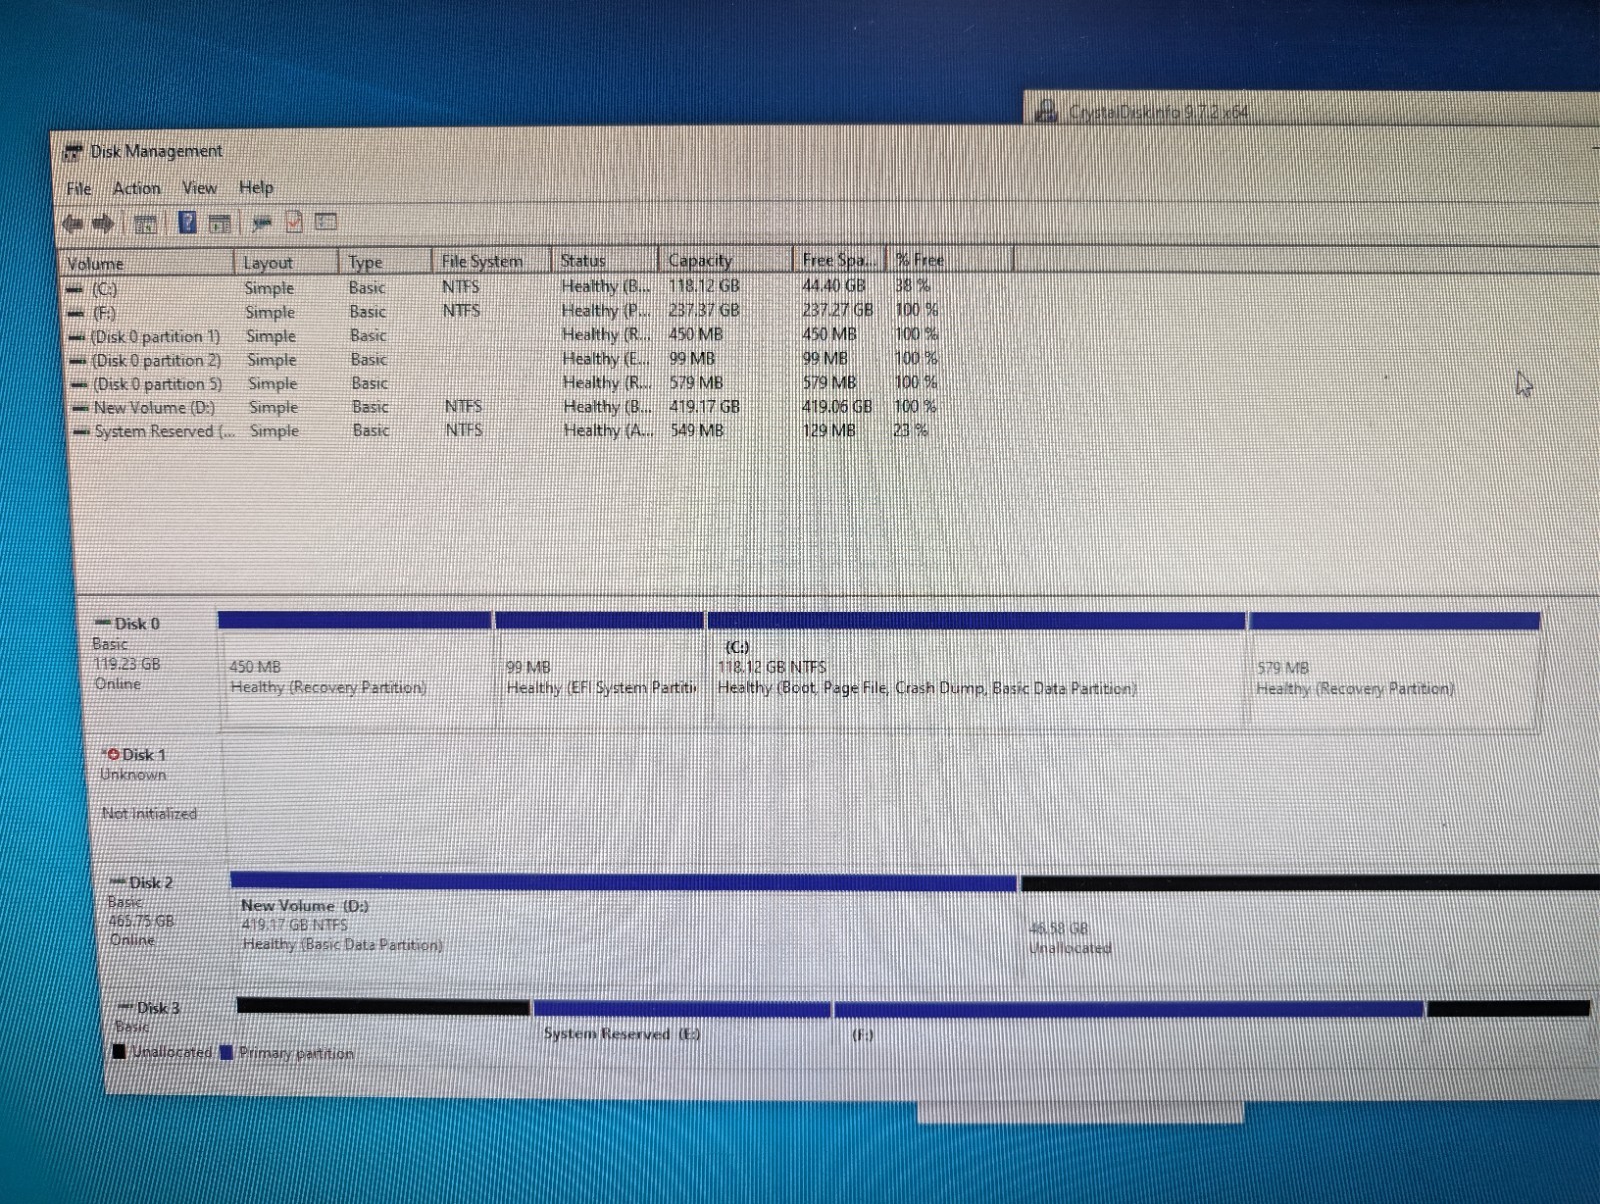1600x1204 pixels.
Task: Select the (C:) 118.12 GB NTFS partition block
Action: (976, 670)
